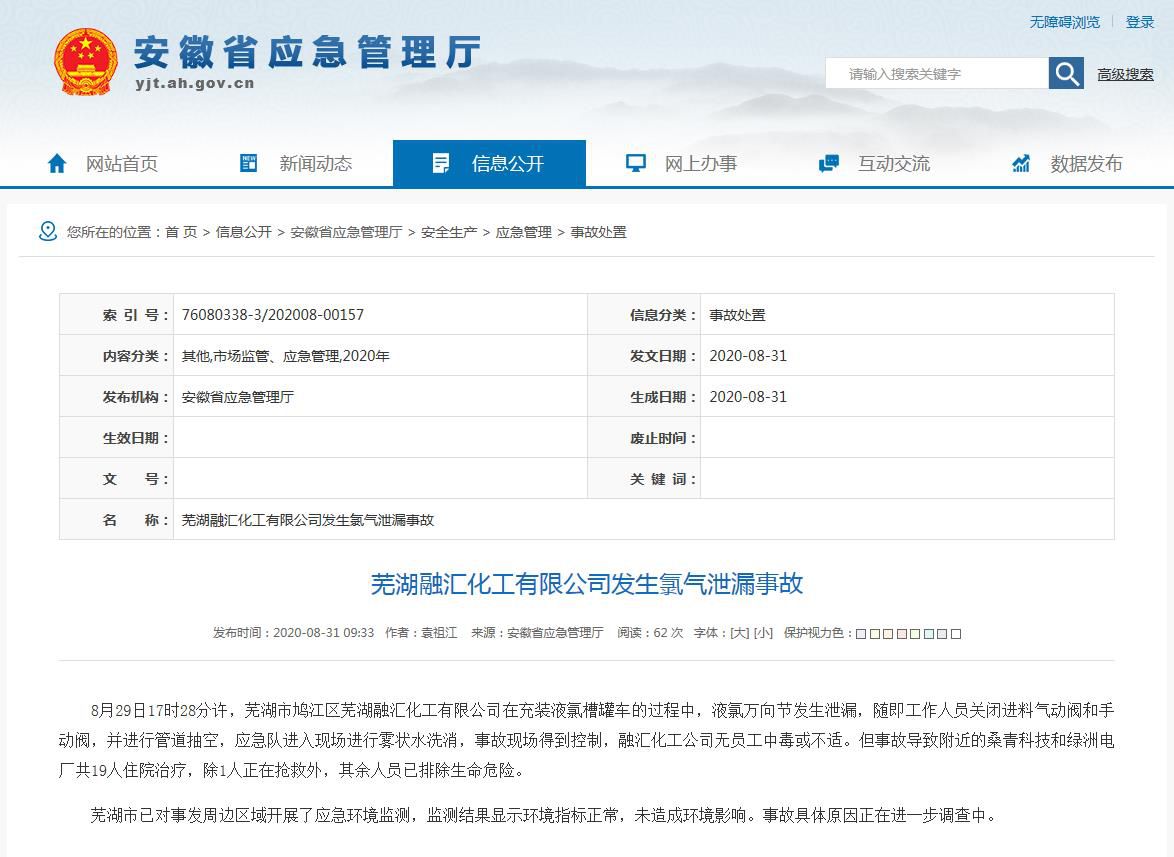This screenshot has height=857, width=1174.
Task: Open the 数据发布 navigation tab
Action: pyautogui.click(x=1086, y=163)
